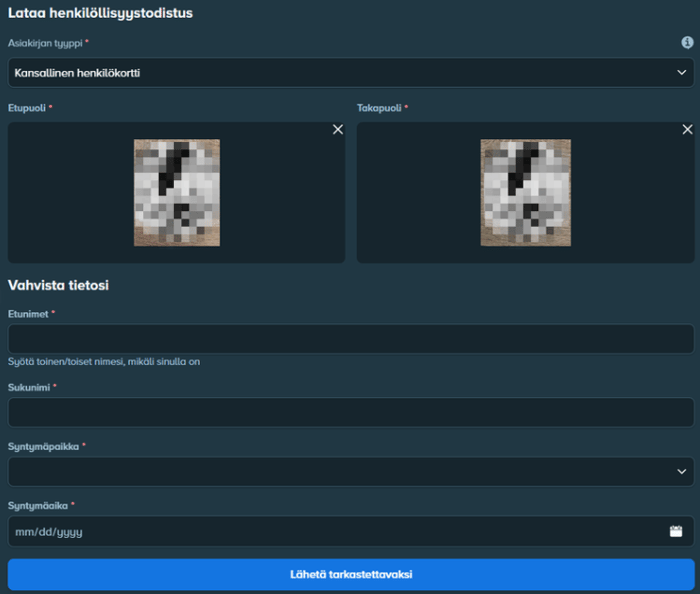The image size is (700, 594).
Task: Select the mm/dd/yyyy date input
Action: [351, 531]
